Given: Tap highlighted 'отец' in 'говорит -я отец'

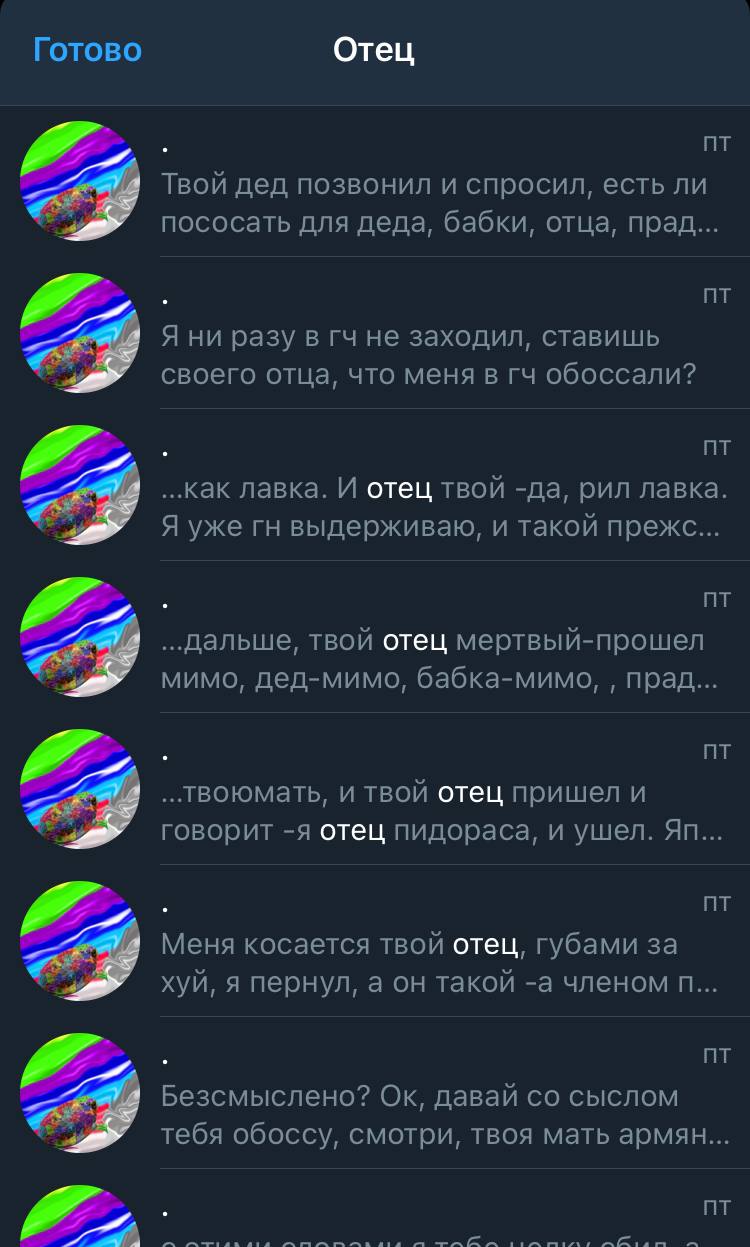Looking at the screenshot, I should coord(352,830).
